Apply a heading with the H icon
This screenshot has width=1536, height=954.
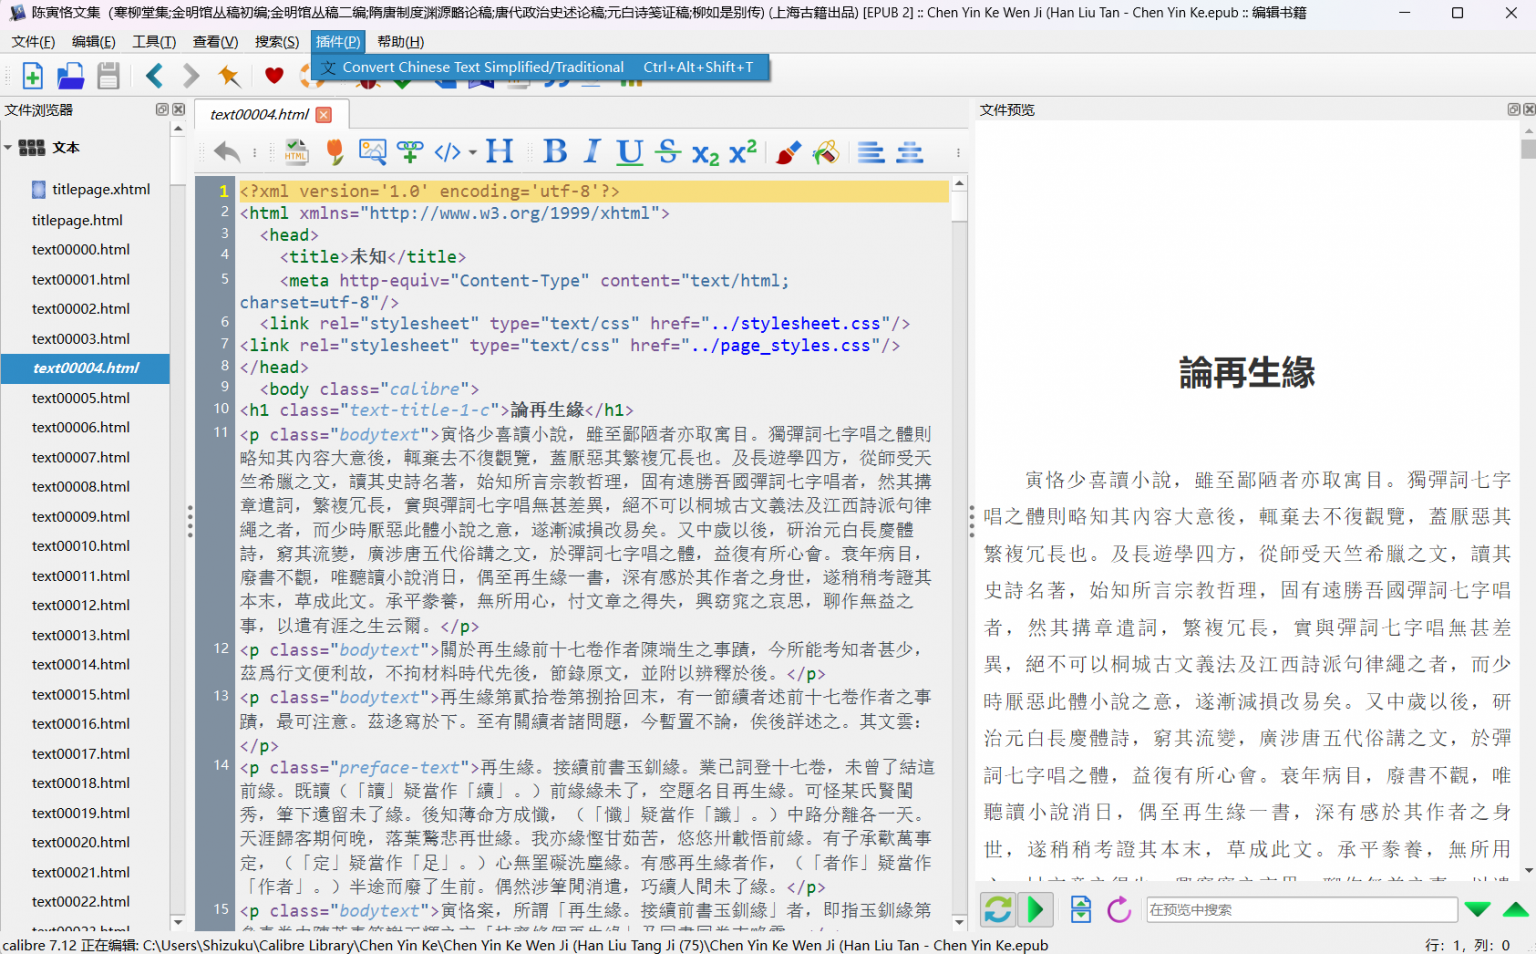click(499, 151)
